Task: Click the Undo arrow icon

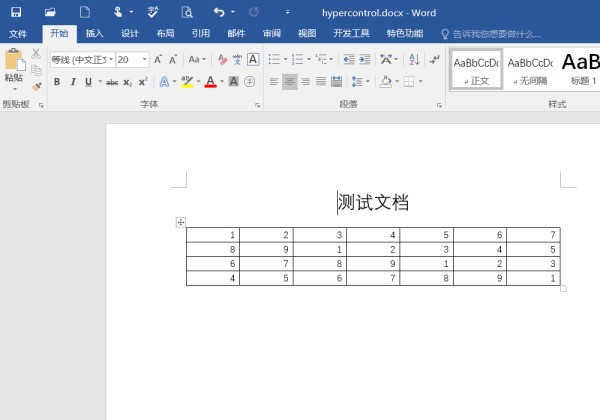Action: [219, 12]
